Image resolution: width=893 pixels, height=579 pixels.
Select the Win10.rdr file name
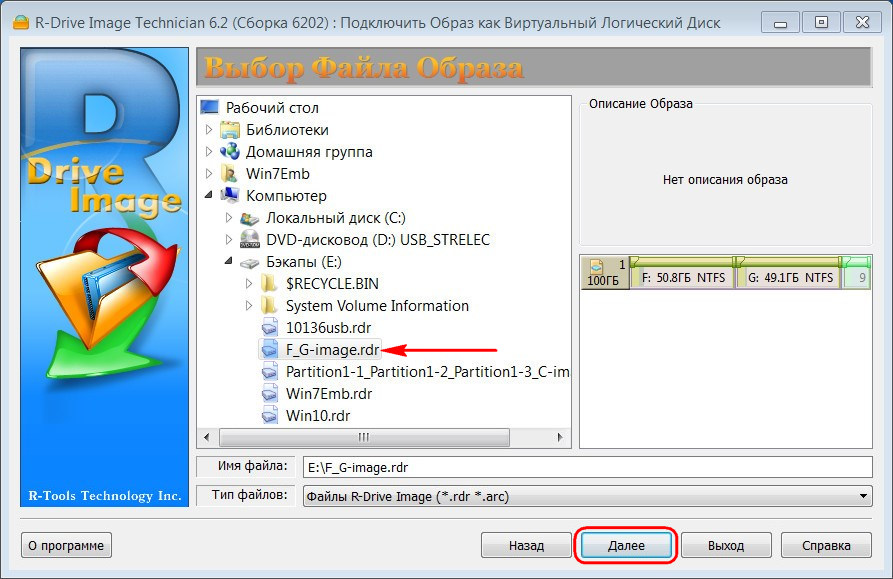(318, 416)
